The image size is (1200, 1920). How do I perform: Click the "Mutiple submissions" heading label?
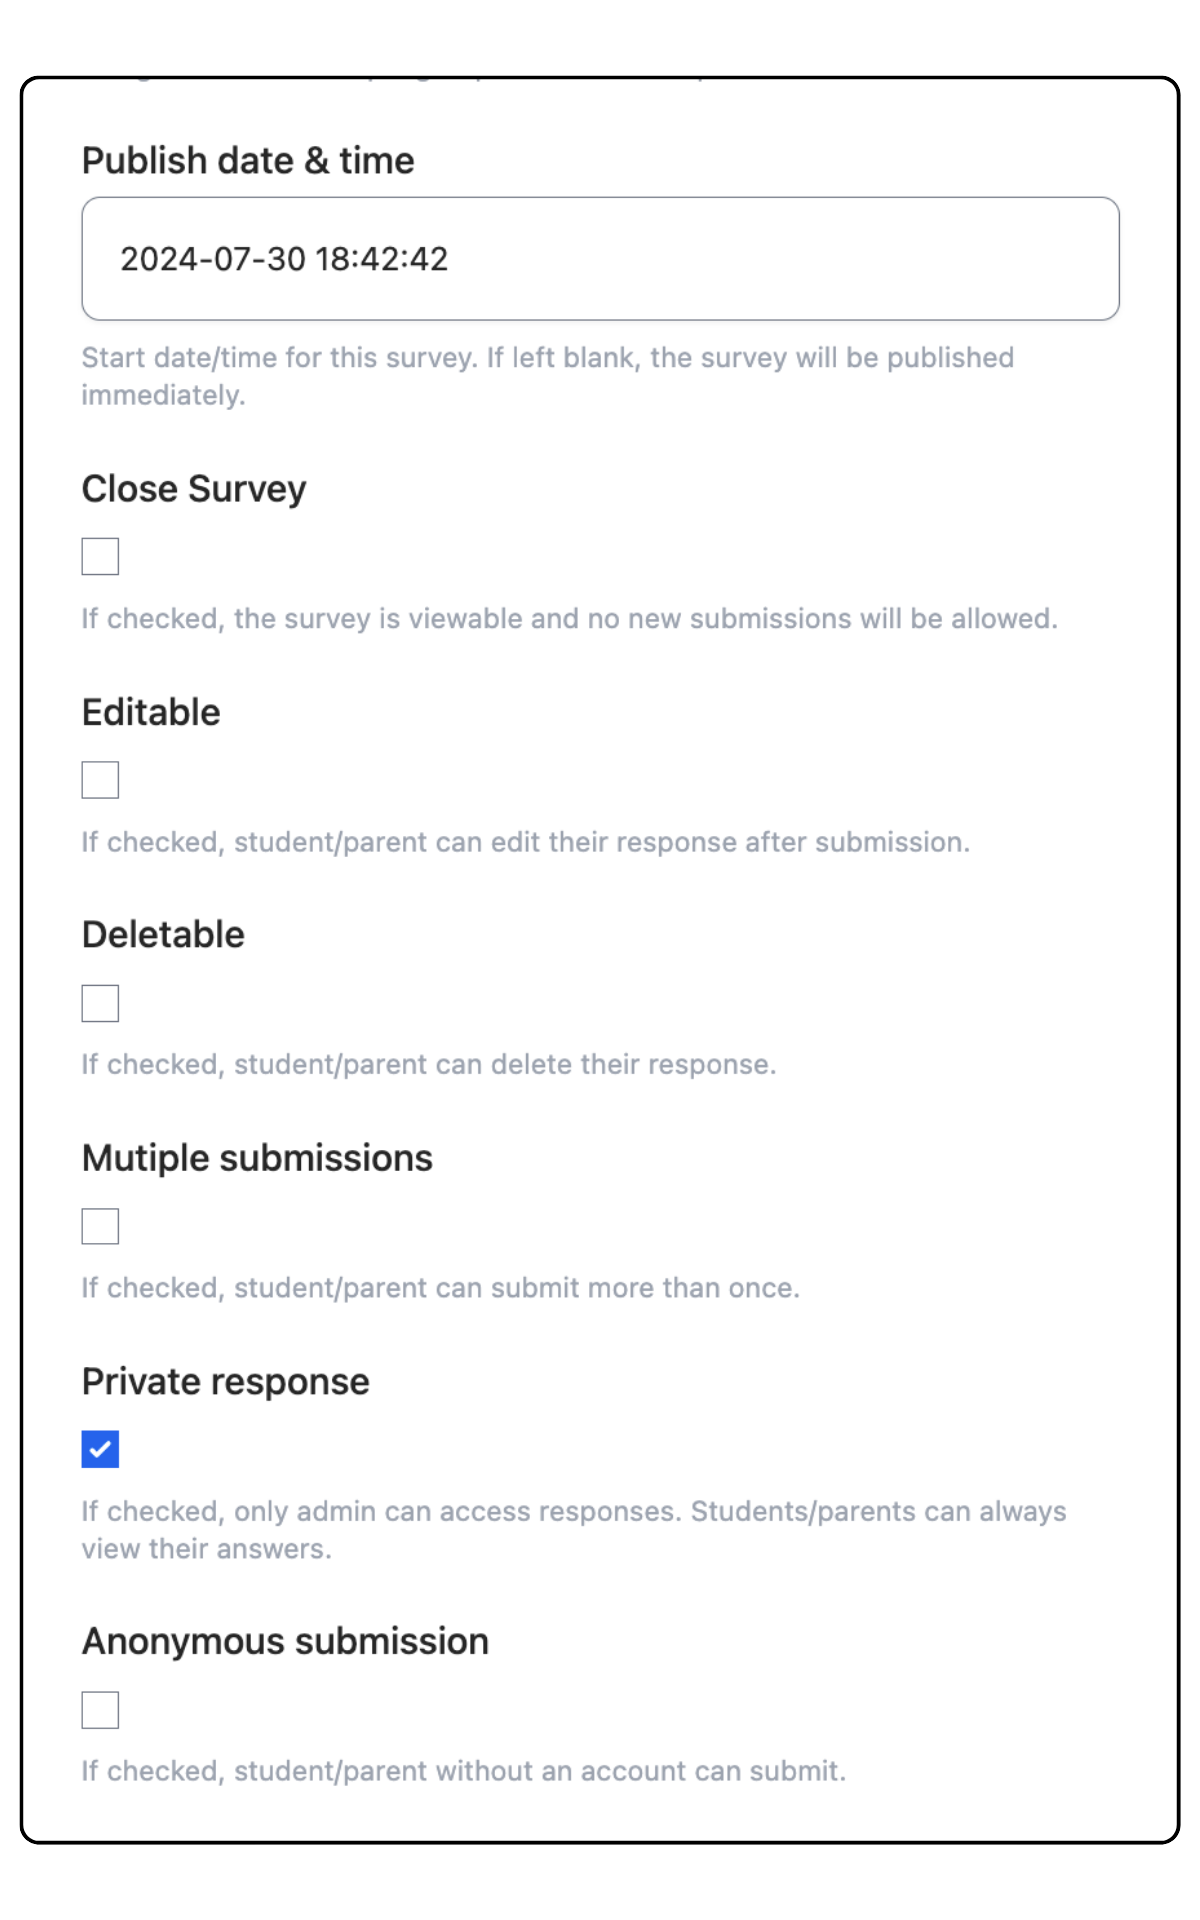[x=257, y=1159]
